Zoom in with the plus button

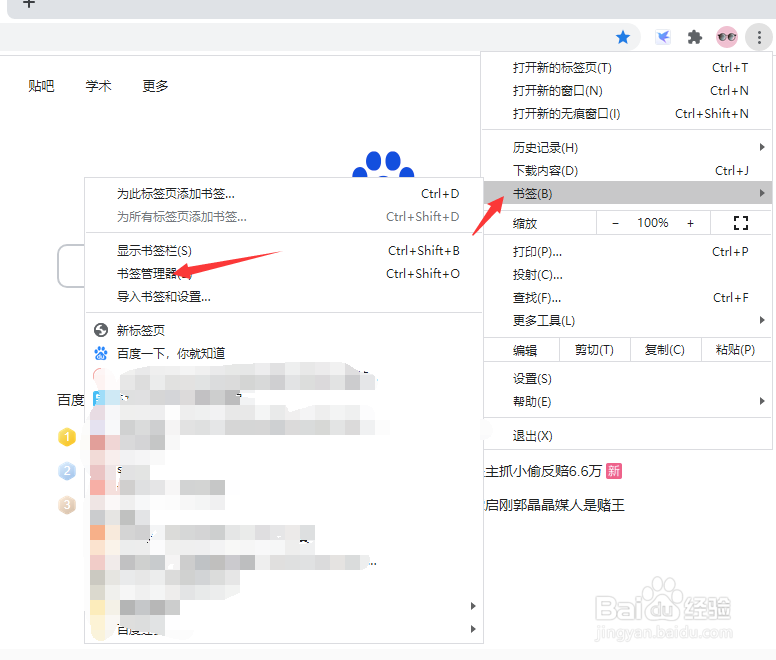(x=690, y=223)
